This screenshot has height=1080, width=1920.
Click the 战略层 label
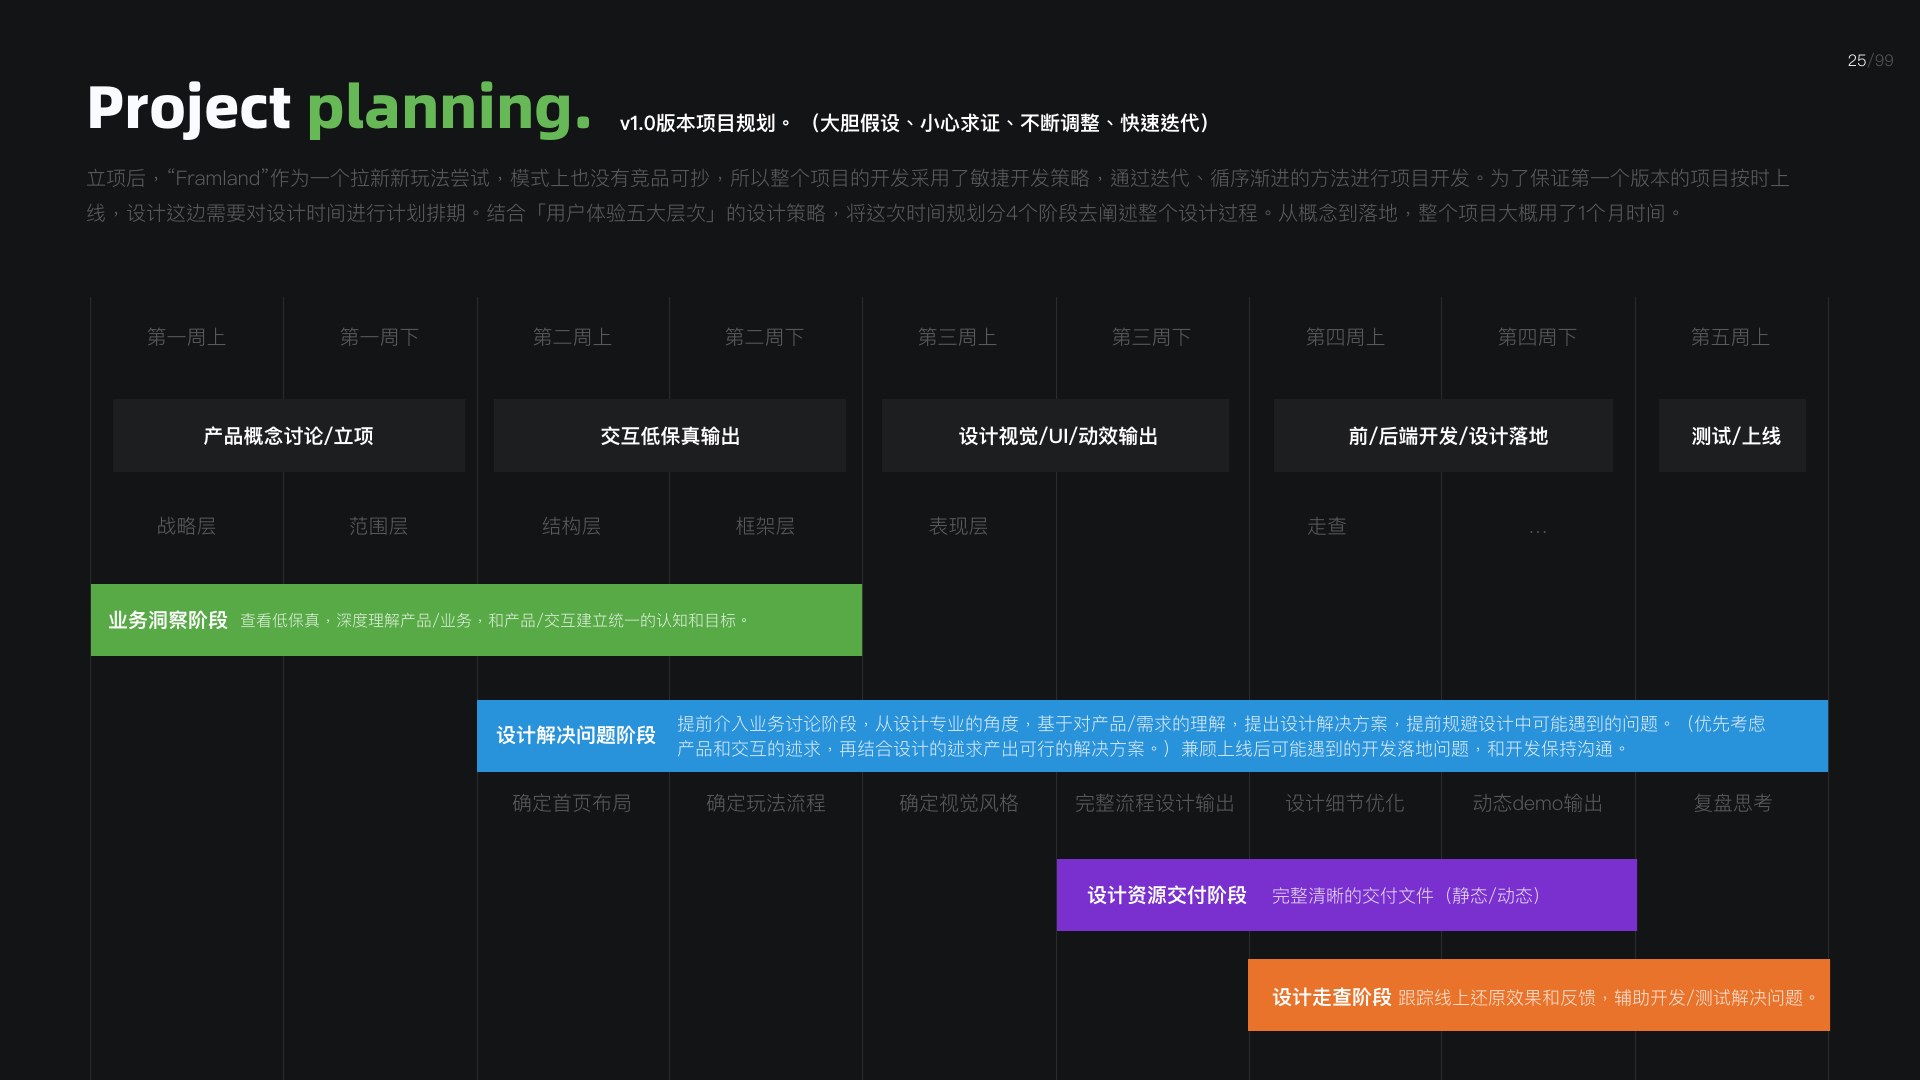(x=186, y=526)
